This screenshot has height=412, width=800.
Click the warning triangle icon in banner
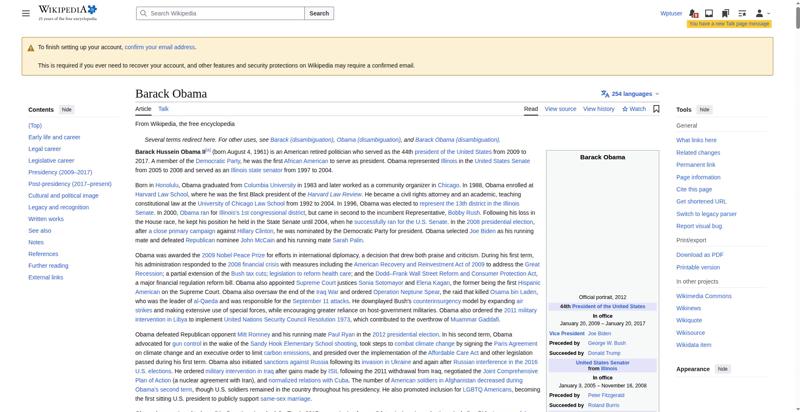pos(31,47)
